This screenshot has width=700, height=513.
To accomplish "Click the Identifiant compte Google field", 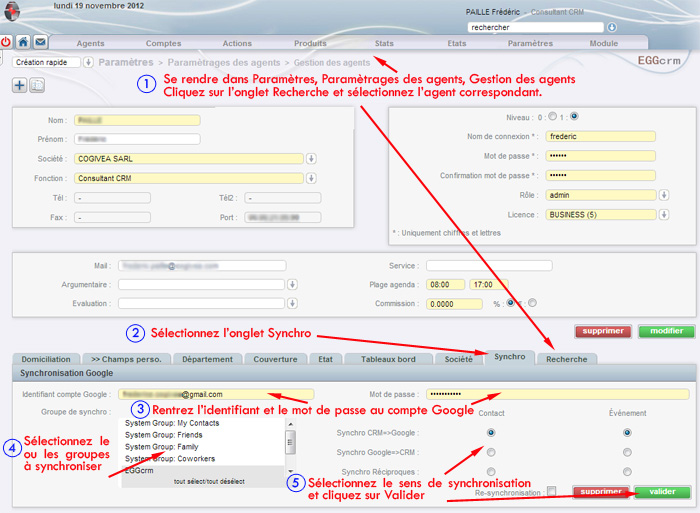I will click(x=216, y=394).
